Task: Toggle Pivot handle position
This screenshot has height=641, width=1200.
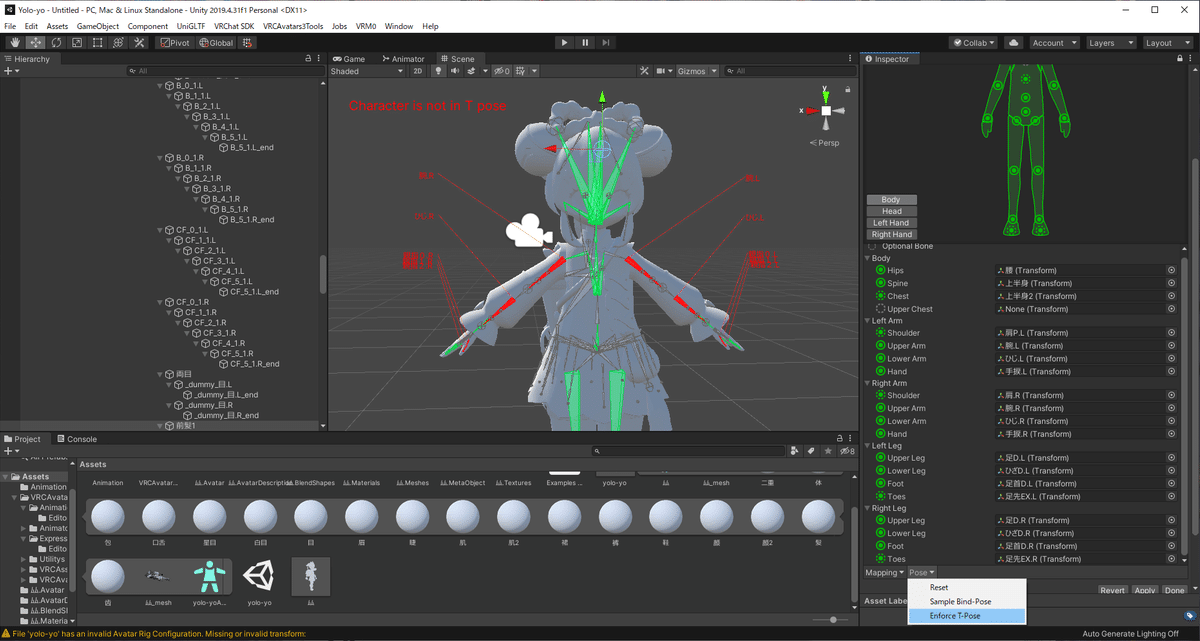Action: coord(174,43)
